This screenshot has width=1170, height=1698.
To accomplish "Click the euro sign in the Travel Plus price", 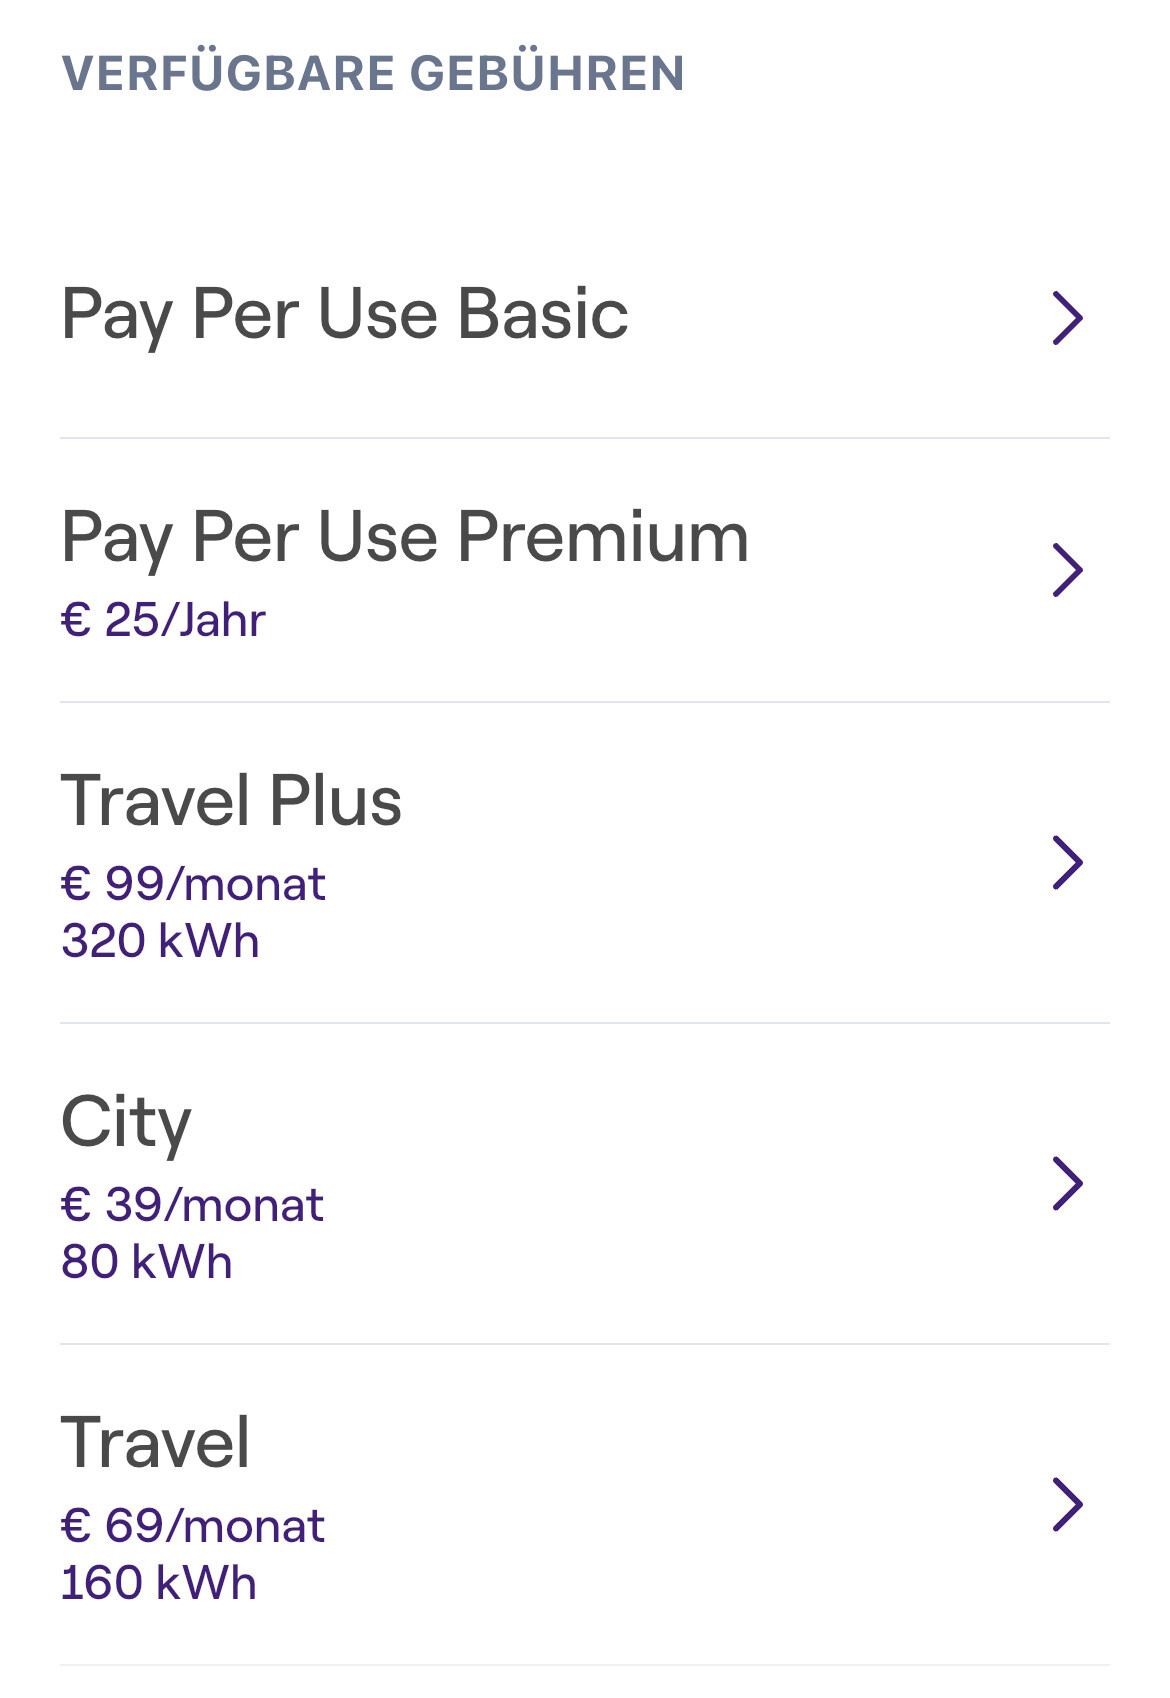I will (x=76, y=884).
